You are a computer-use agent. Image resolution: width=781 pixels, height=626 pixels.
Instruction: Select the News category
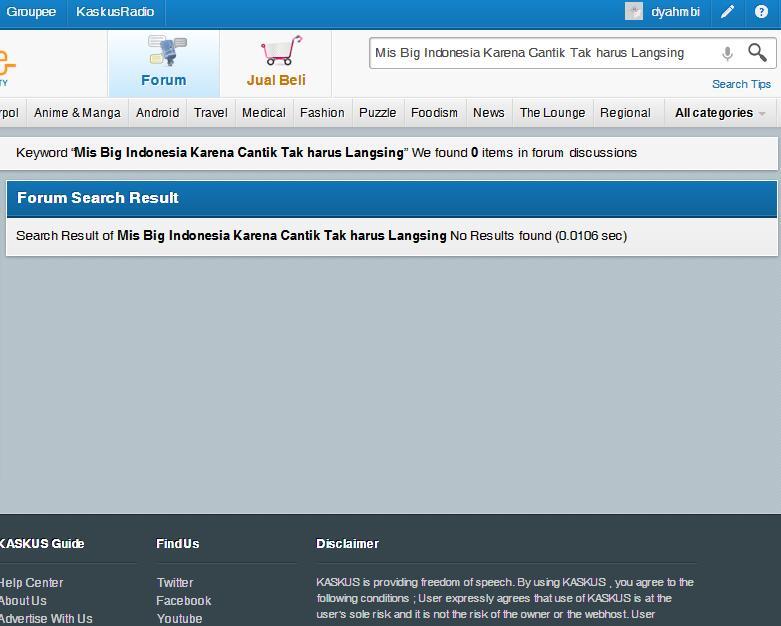(489, 113)
